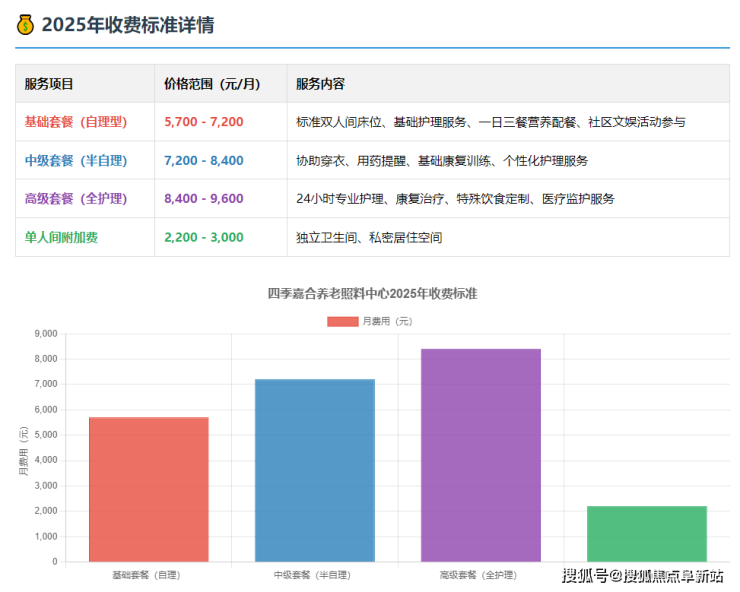The image size is (740, 592).
Task: Click the chart title 四季嘉合养老照料中心2025年收费标准
Action: [x=372, y=293]
